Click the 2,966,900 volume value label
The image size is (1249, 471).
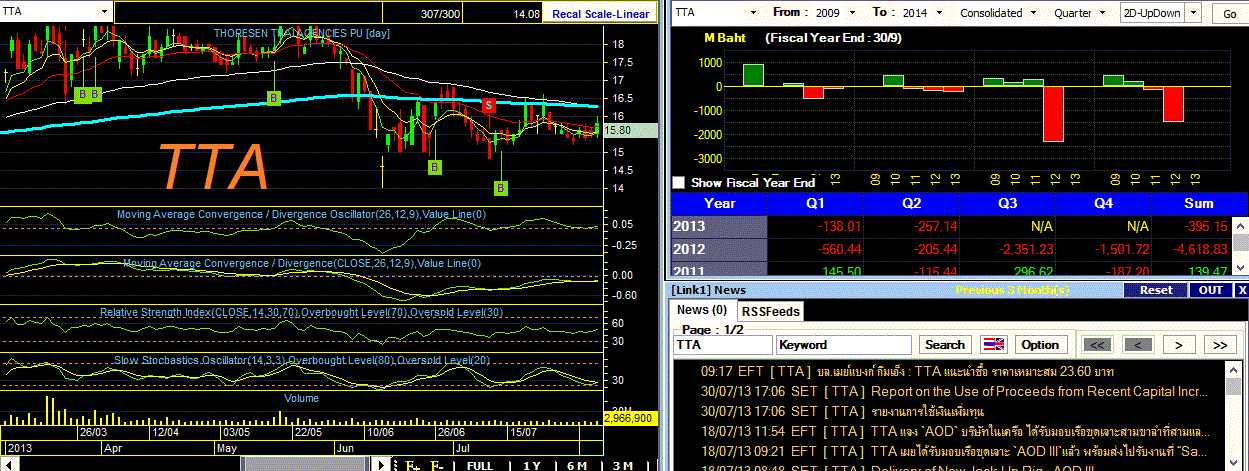point(631,418)
